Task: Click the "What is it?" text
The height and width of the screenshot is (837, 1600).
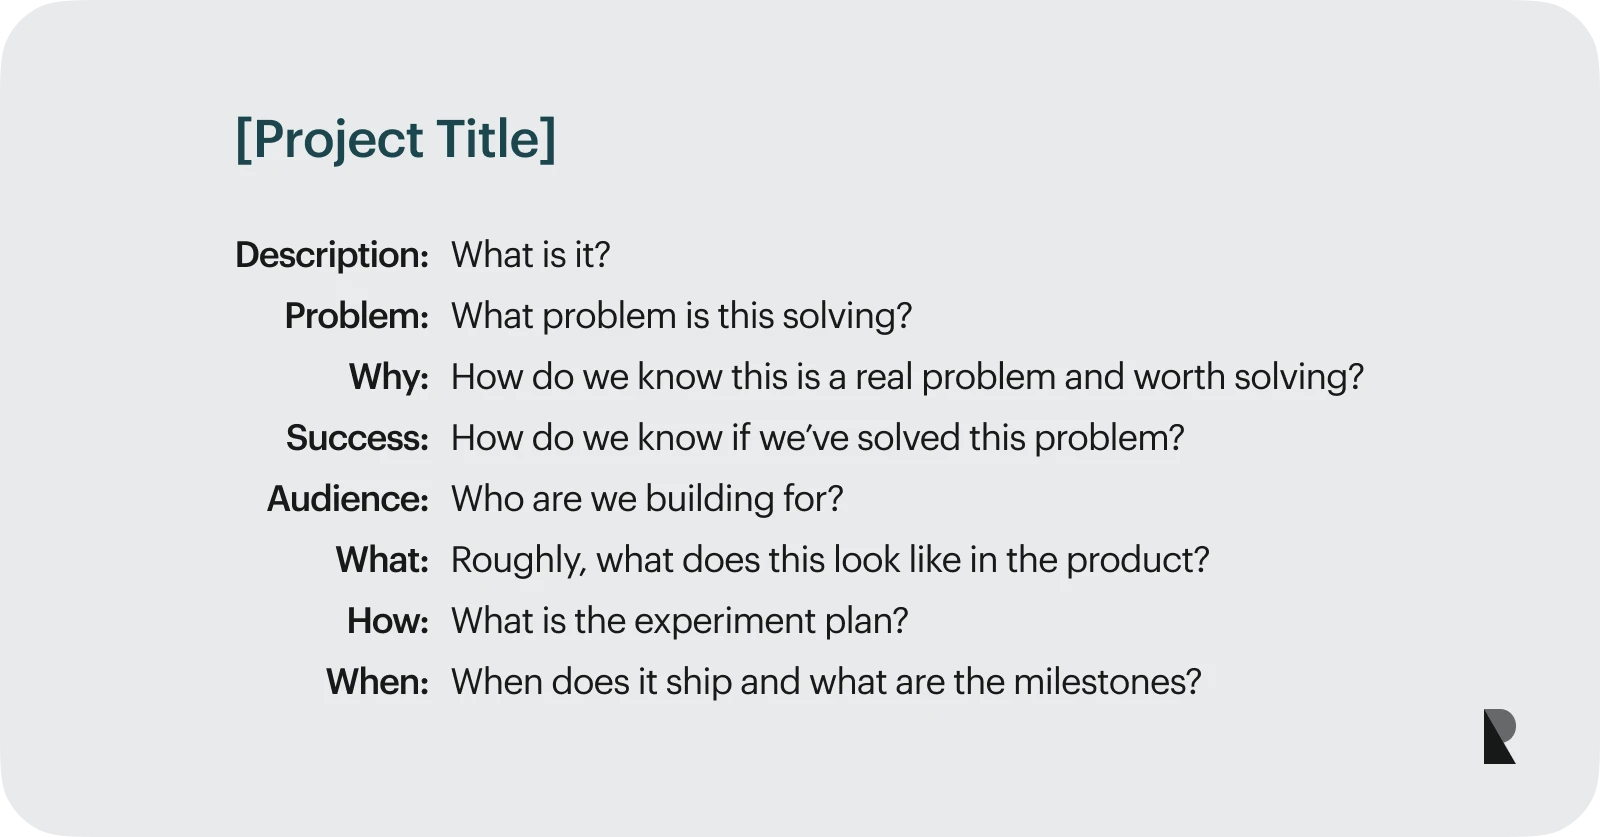Action: (x=530, y=255)
